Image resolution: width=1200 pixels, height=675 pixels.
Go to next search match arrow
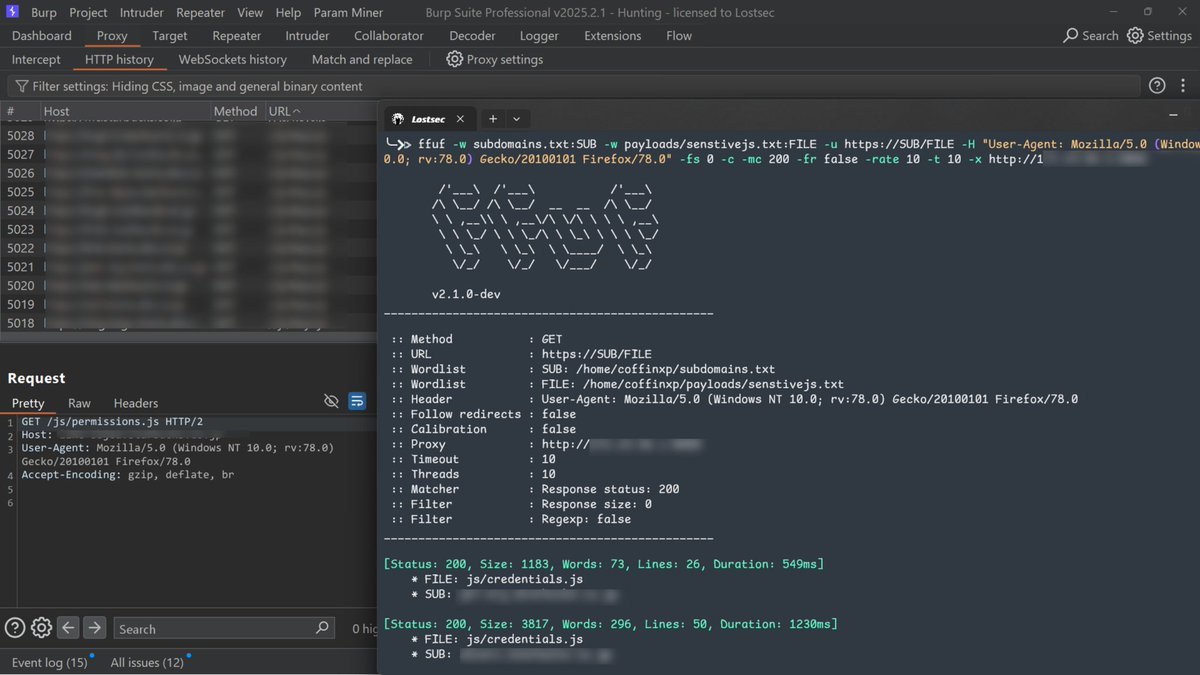point(94,628)
